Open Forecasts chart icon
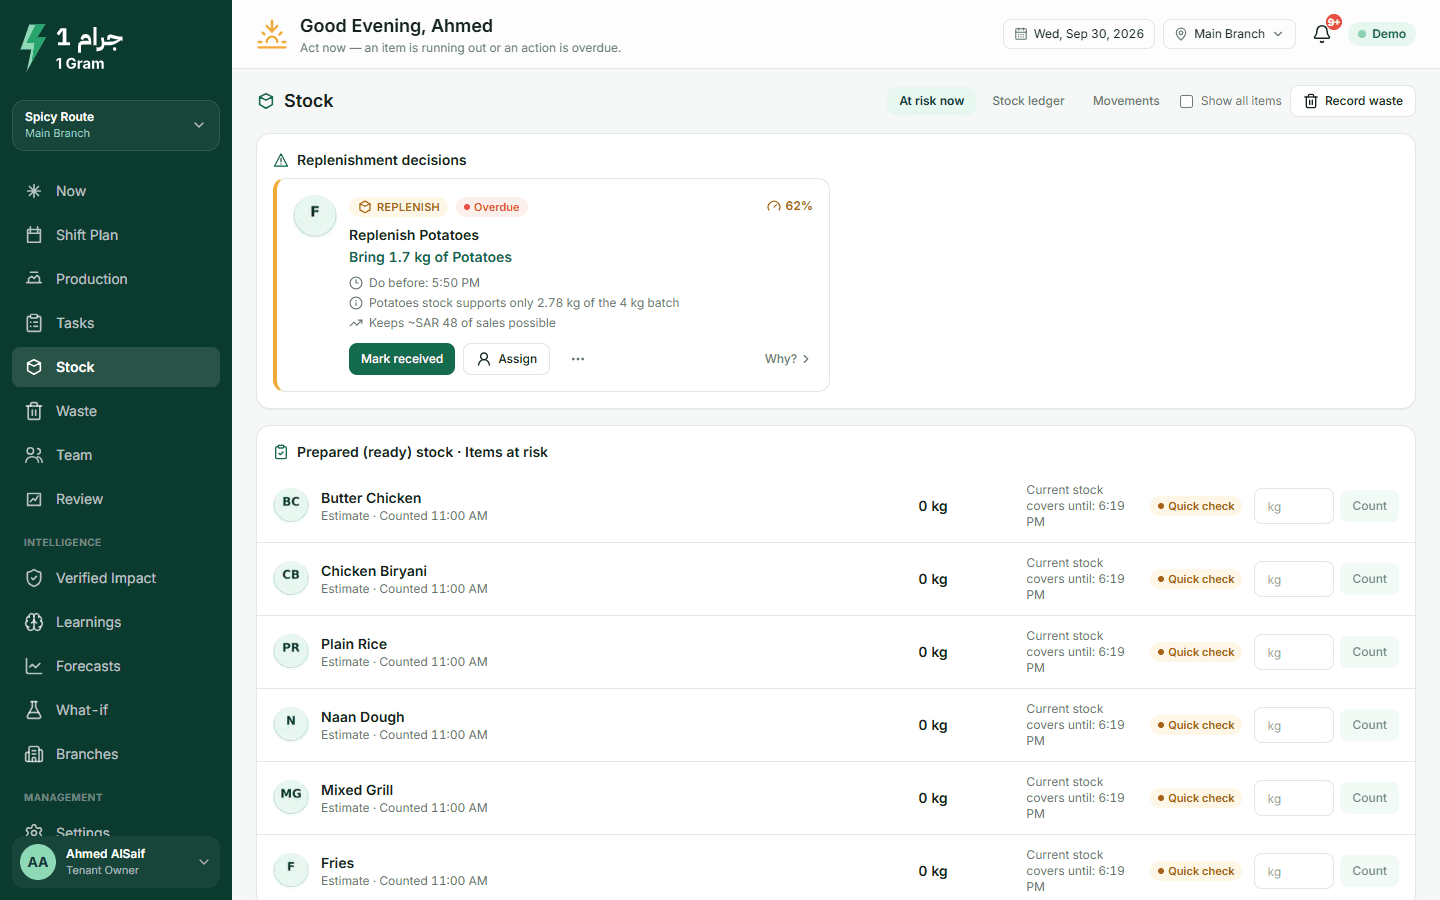Viewport: 1440px width, 900px height. (x=34, y=666)
